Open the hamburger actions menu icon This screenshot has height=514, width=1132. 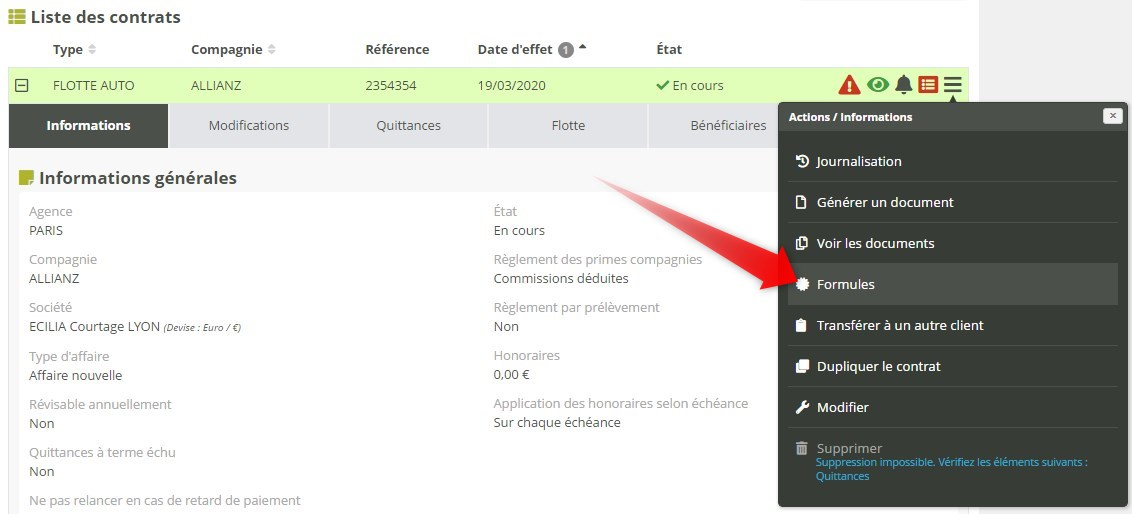953,85
